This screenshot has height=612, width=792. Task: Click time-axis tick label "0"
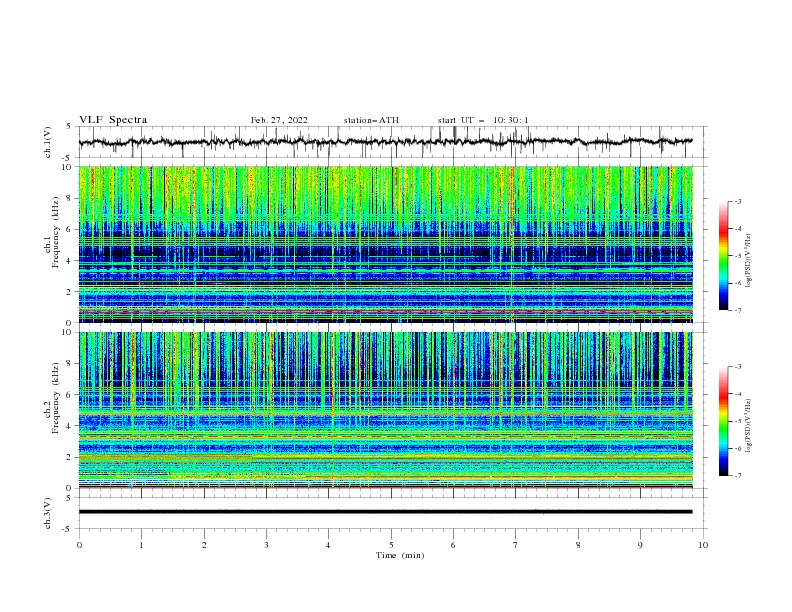tap(79, 545)
